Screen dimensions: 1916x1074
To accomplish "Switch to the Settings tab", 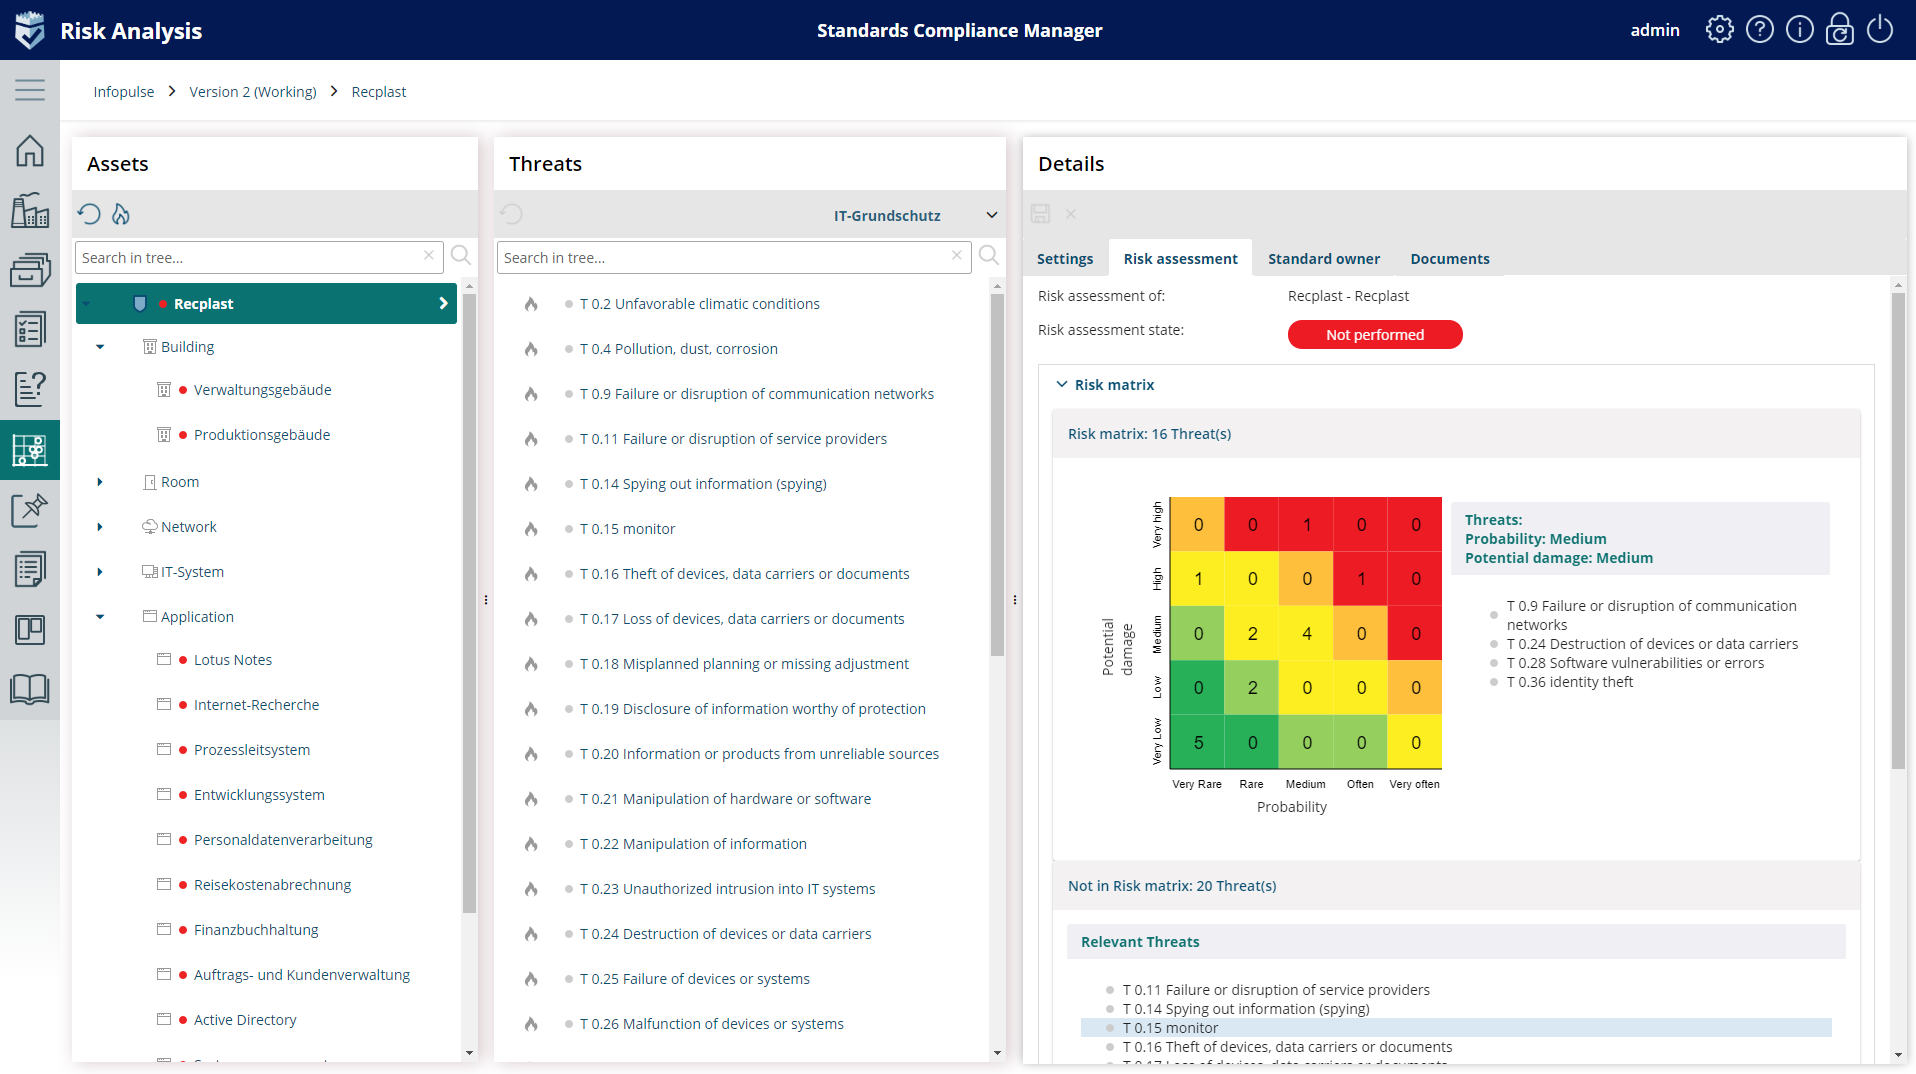I will coord(1065,259).
